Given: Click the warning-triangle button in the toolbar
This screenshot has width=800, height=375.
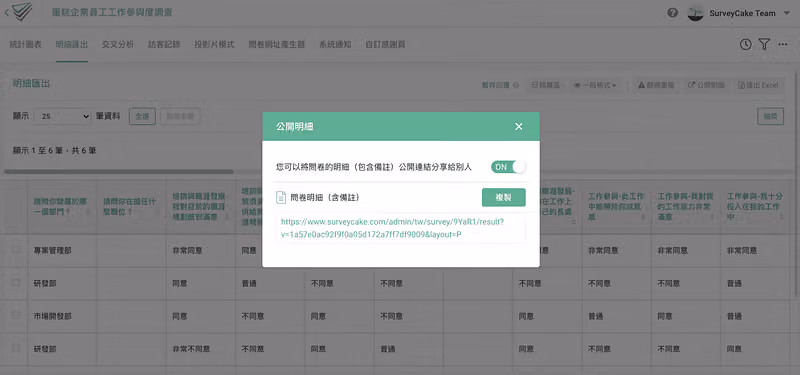Looking at the screenshot, I should point(656,85).
